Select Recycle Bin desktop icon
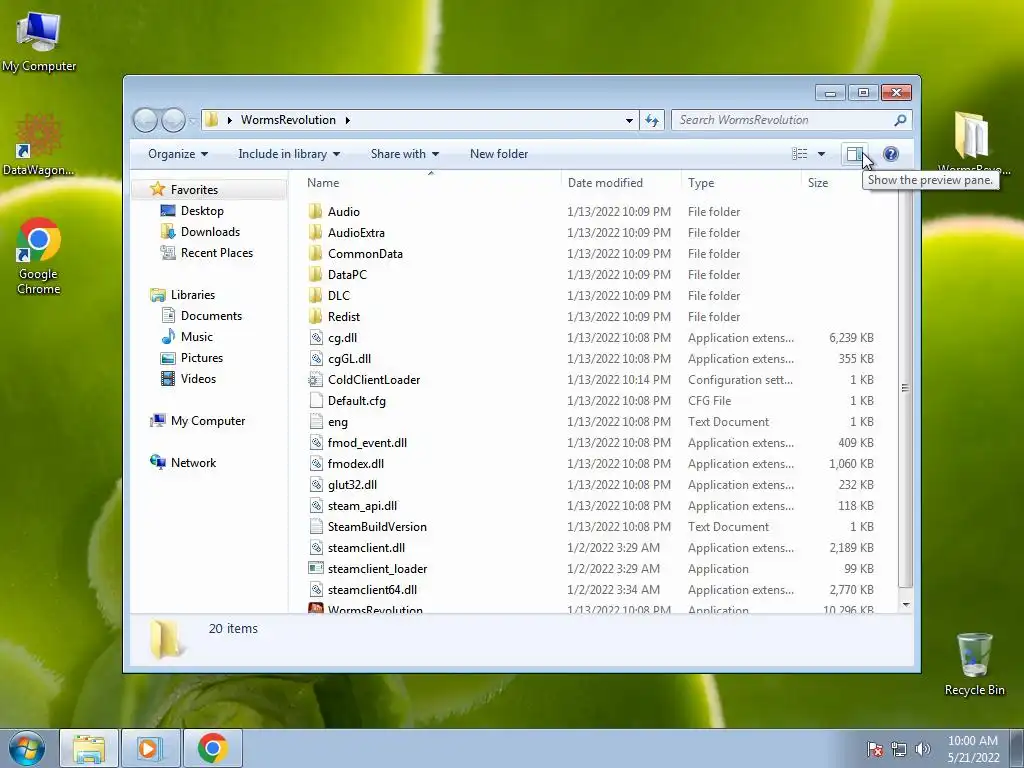Screen dimensions: 1024x768 974,664
